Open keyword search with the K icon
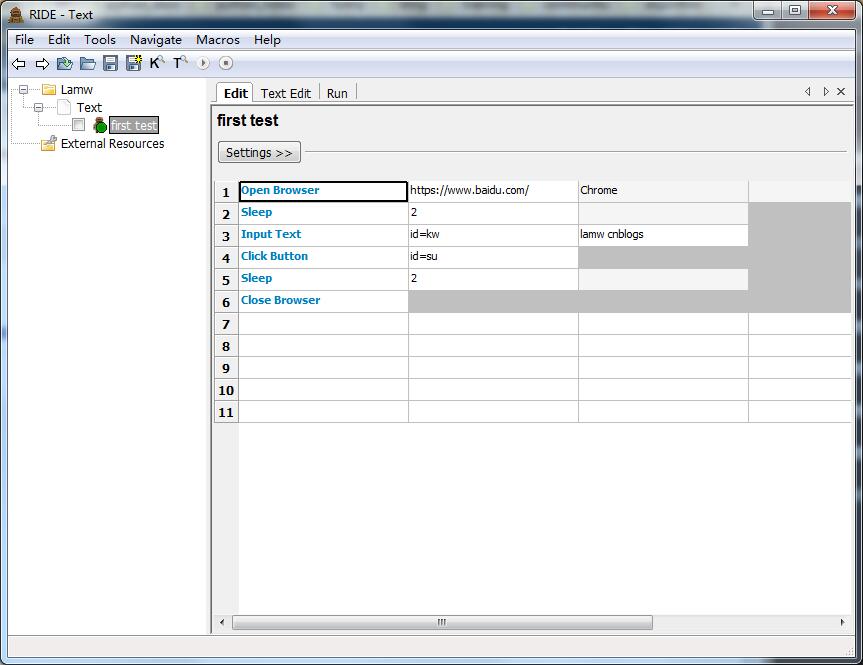The image size is (863, 665). point(157,62)
